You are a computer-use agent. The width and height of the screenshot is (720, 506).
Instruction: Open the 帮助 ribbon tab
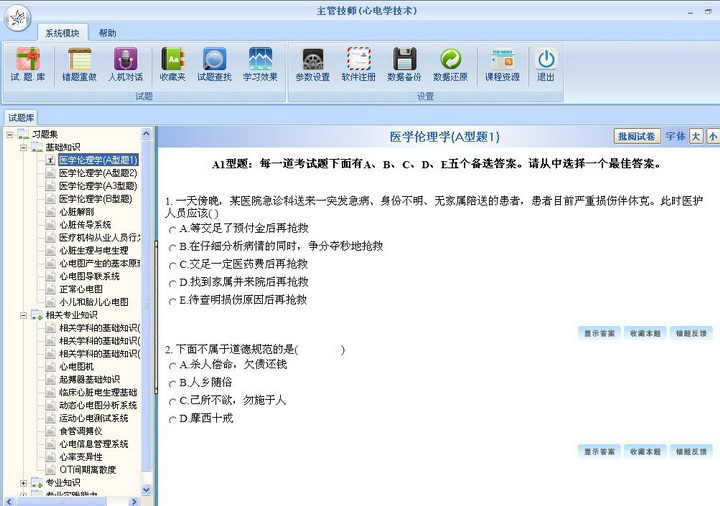click(x=107, y=33)
